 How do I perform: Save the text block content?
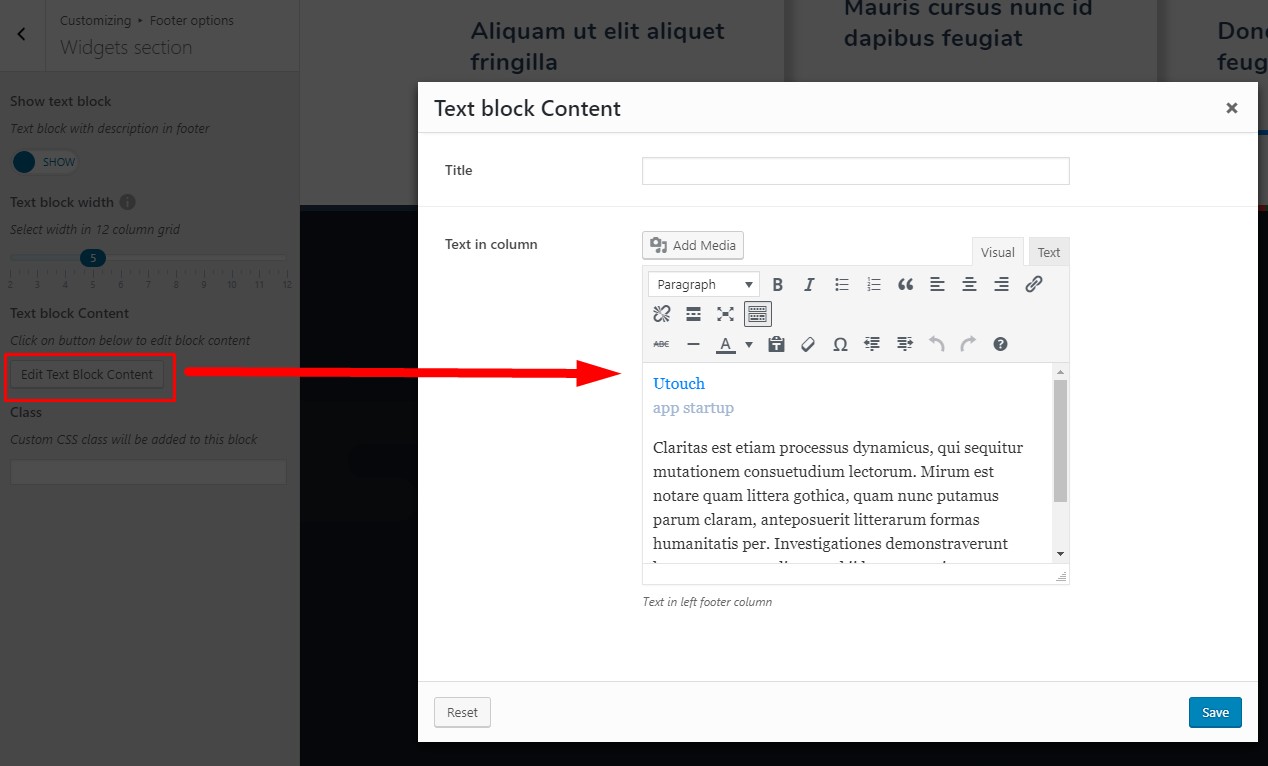(x=1215, y=712)
